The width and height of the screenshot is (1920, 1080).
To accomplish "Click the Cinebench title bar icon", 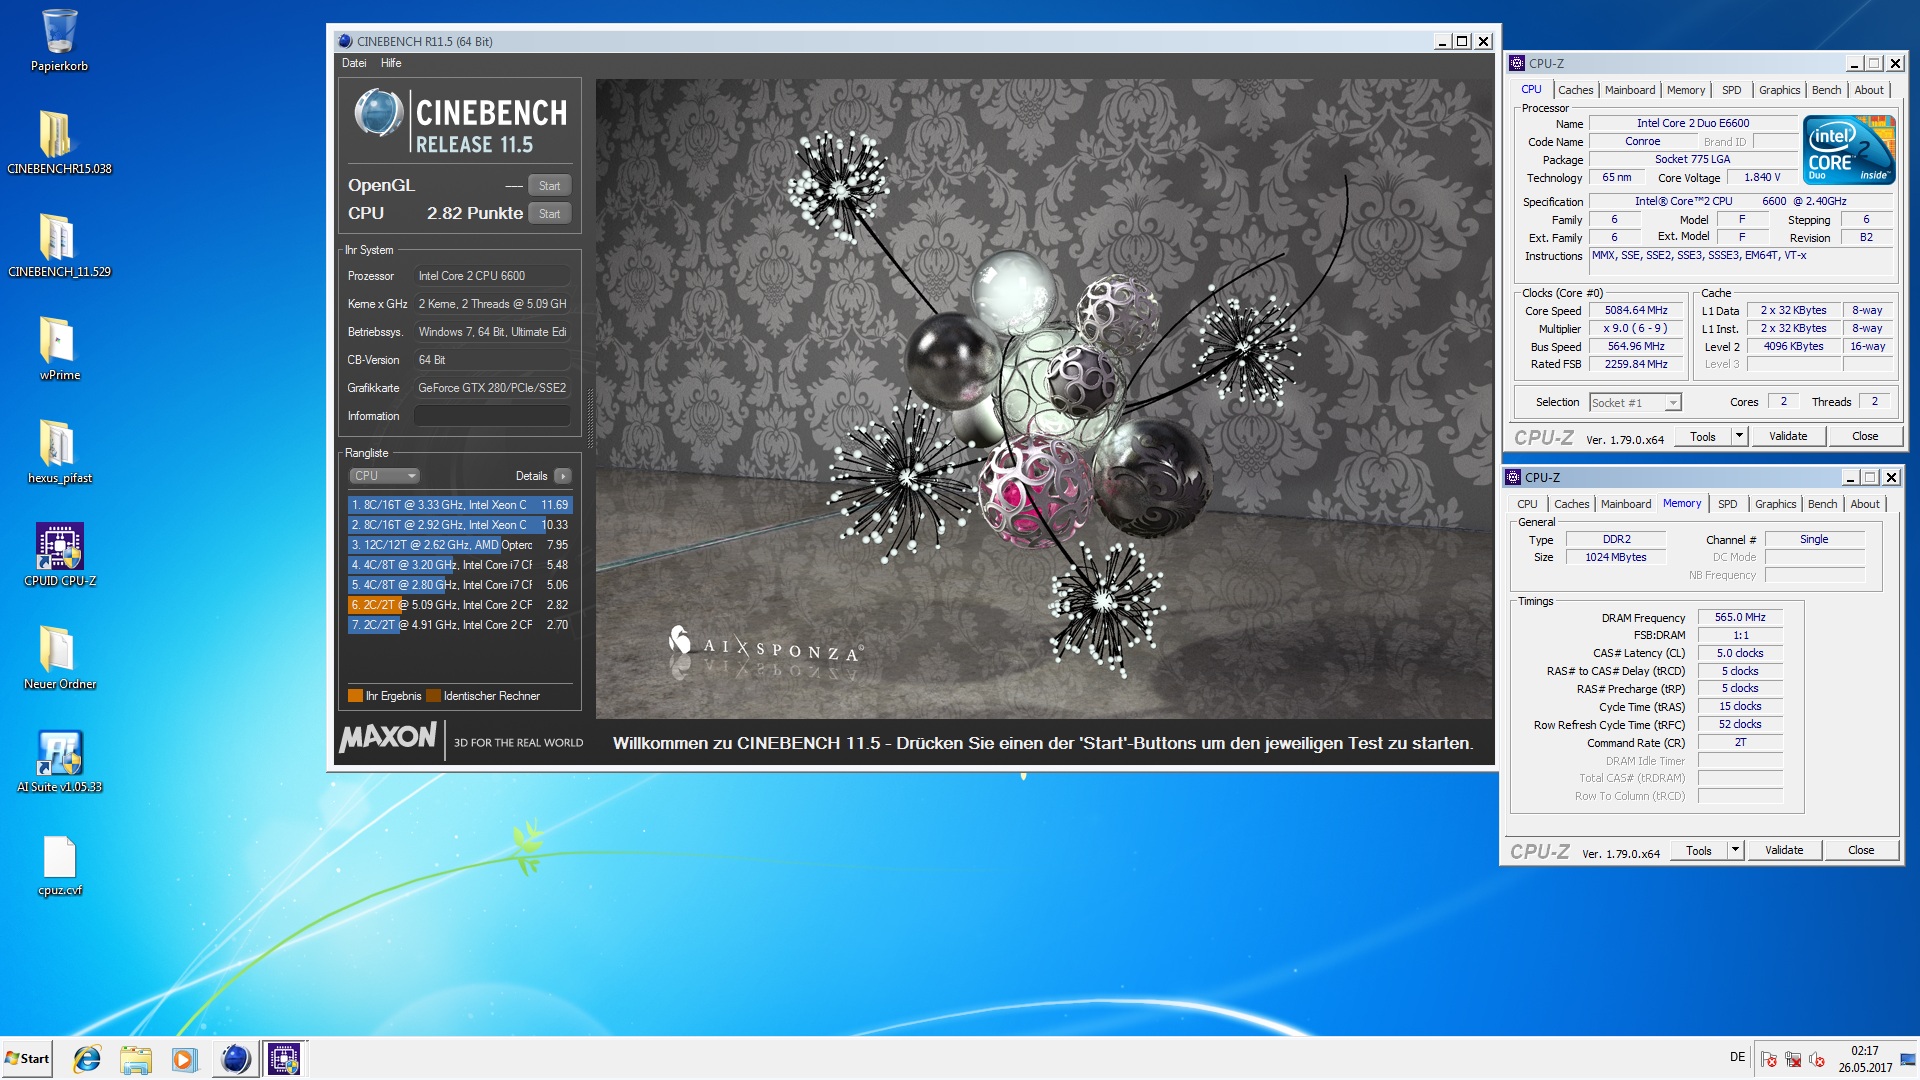I will 345,41.
